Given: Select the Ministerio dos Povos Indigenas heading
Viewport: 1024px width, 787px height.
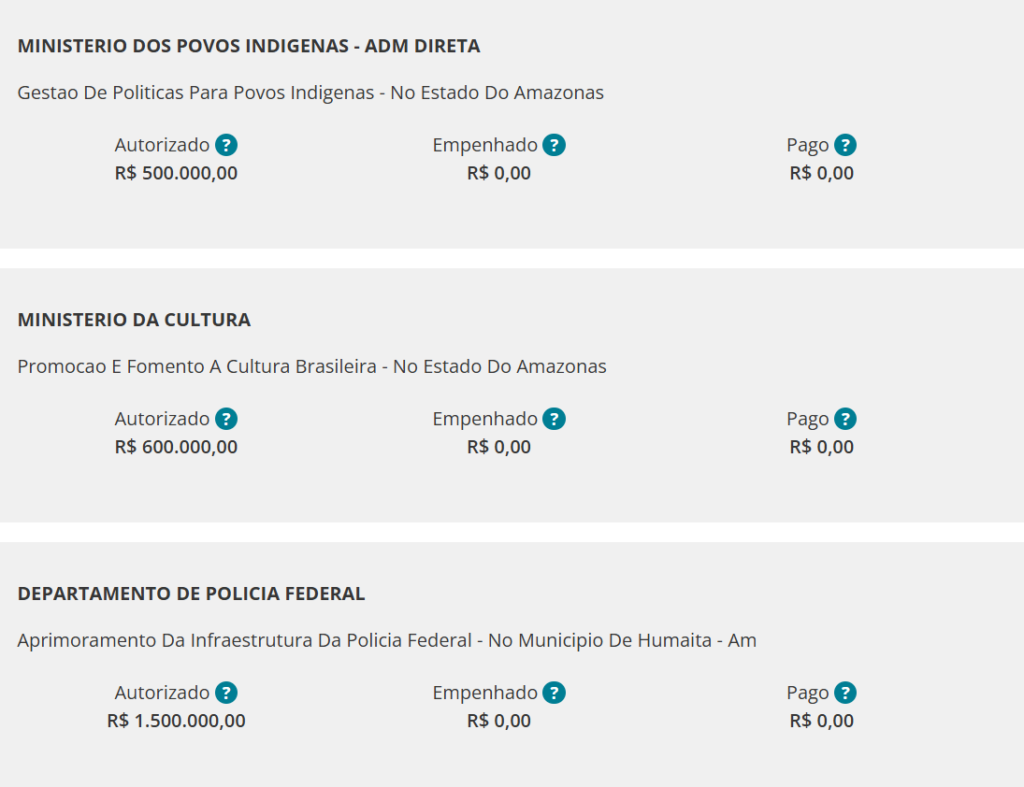Looking at the screenshot, I should (249, 46).
